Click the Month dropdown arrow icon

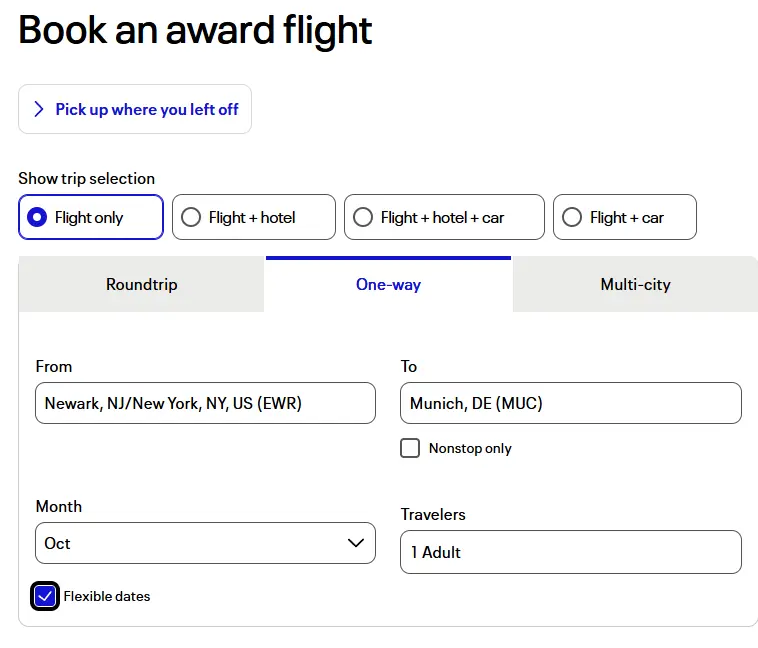coord(355,543)
